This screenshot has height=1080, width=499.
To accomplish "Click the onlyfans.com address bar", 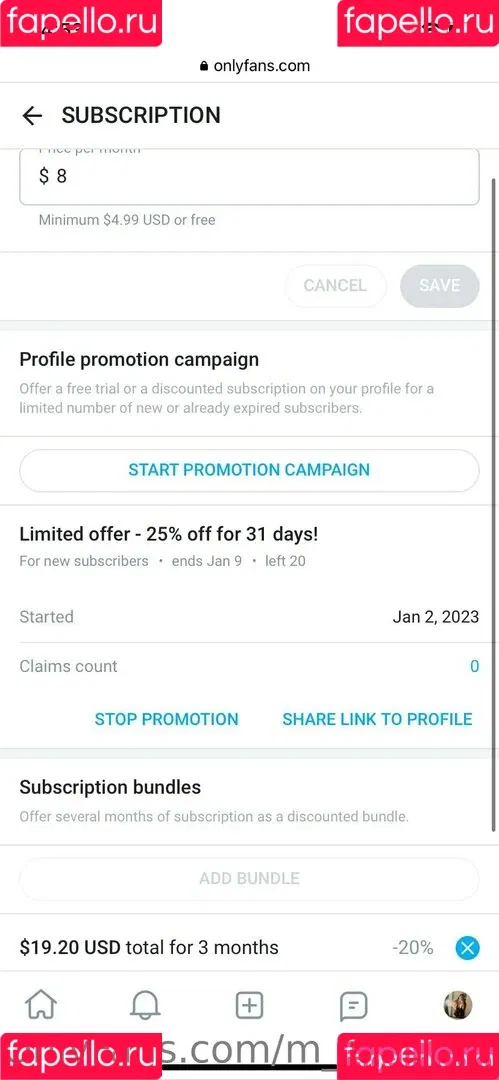I will [x=255, y=66].
